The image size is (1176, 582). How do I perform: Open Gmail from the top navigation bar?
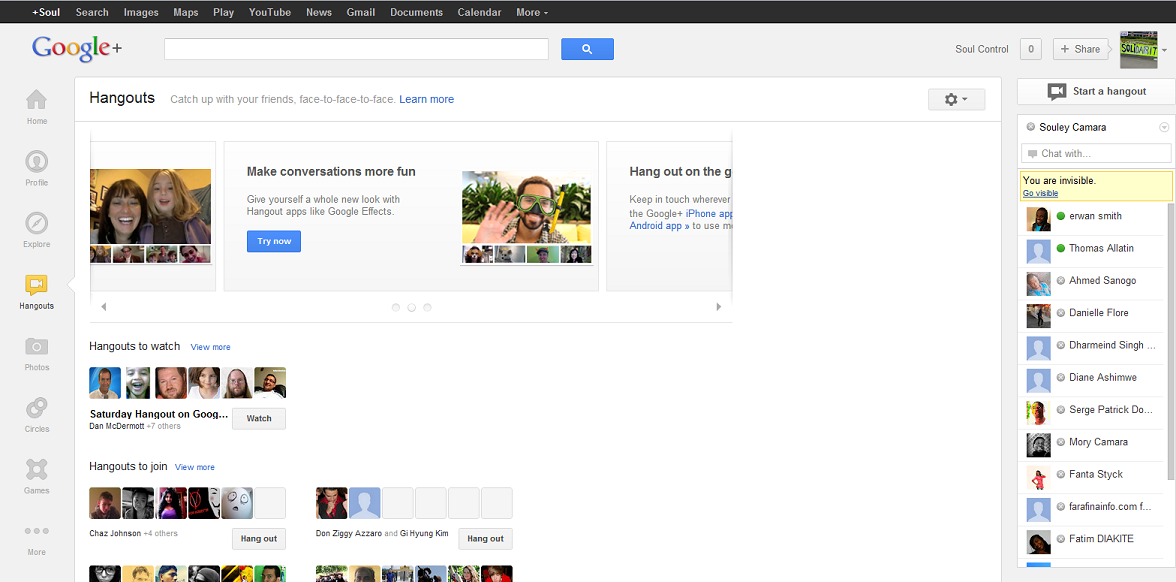pyautogui.click(x=361, y=12)
